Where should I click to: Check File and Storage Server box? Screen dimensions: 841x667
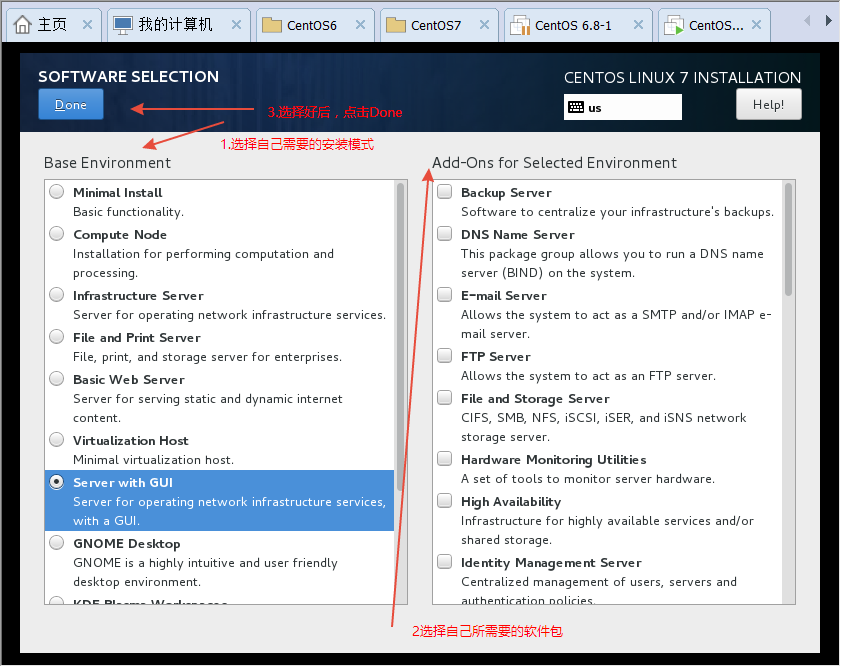[445, 397]
